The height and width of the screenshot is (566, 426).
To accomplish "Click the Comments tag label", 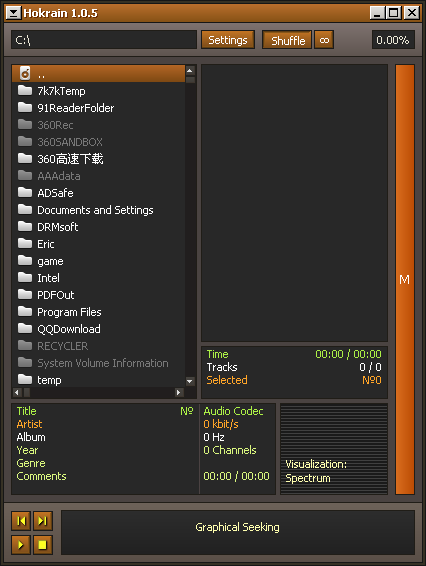I will coord(41,476).
